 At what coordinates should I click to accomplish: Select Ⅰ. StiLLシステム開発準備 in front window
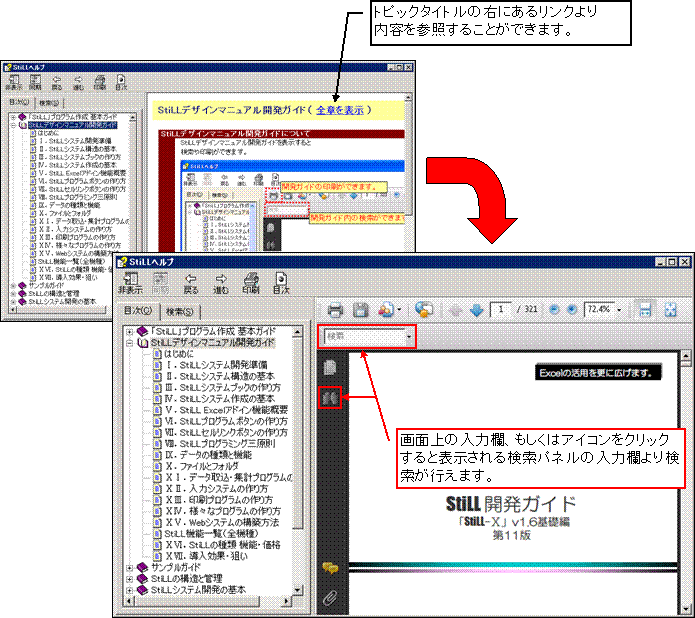(x=216, y=365)
